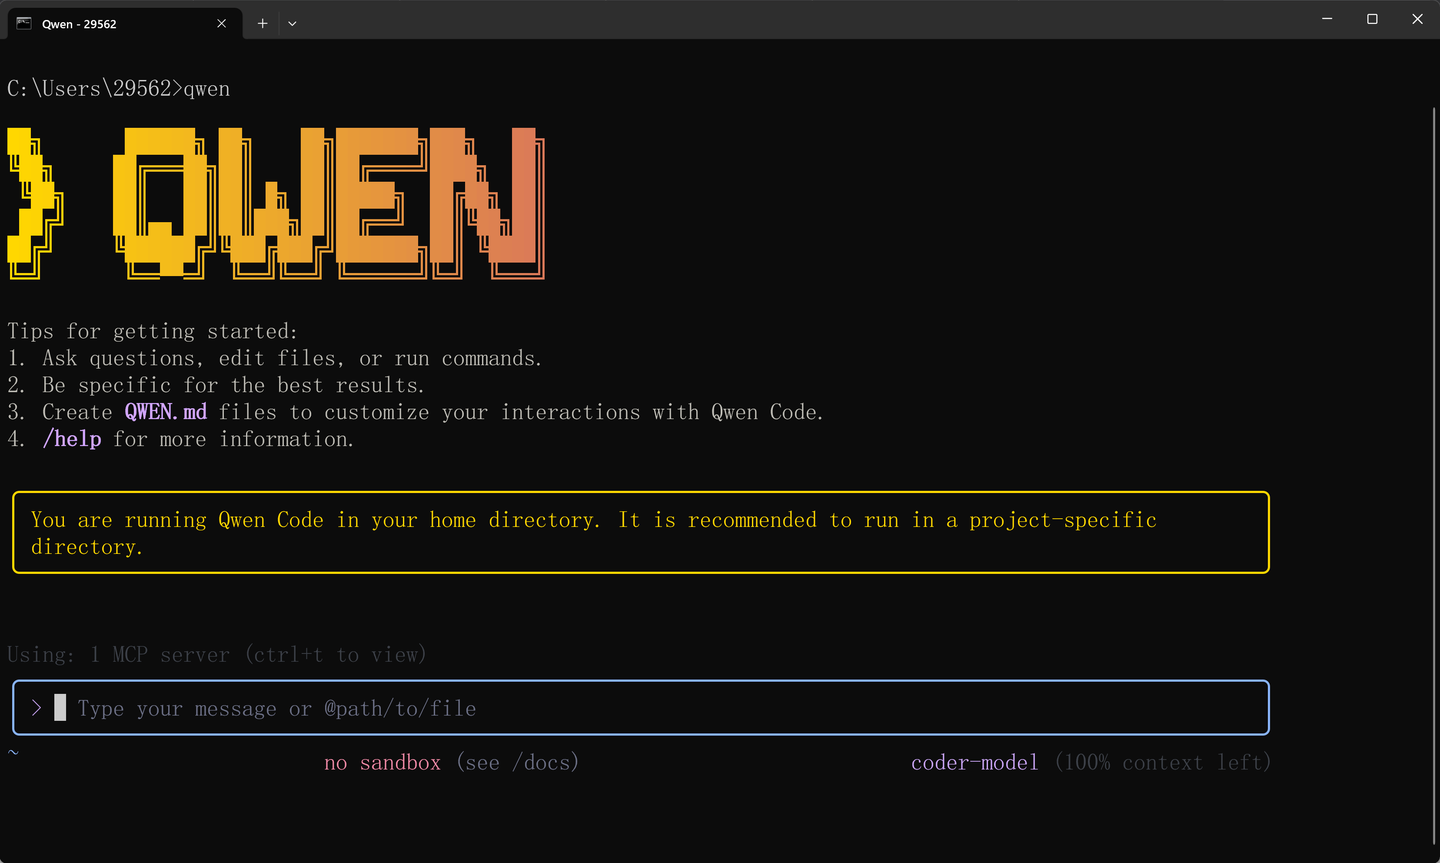Click the home directory "~" indicator

click(13, 752)
